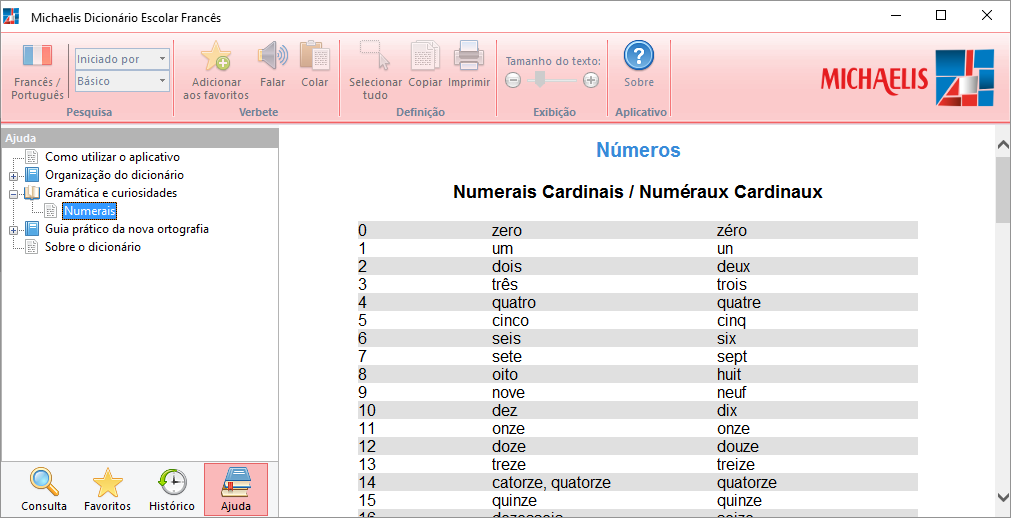Decrease text size with minus button

tap(513, 81)
